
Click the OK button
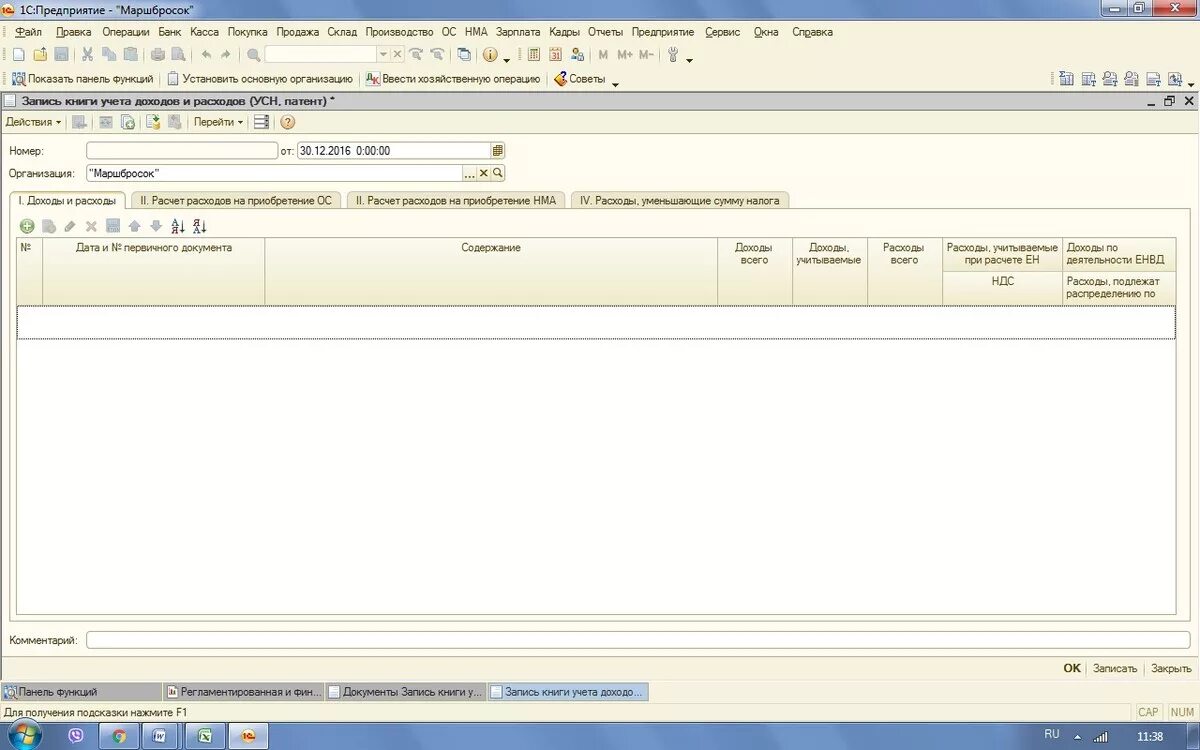1072,668
